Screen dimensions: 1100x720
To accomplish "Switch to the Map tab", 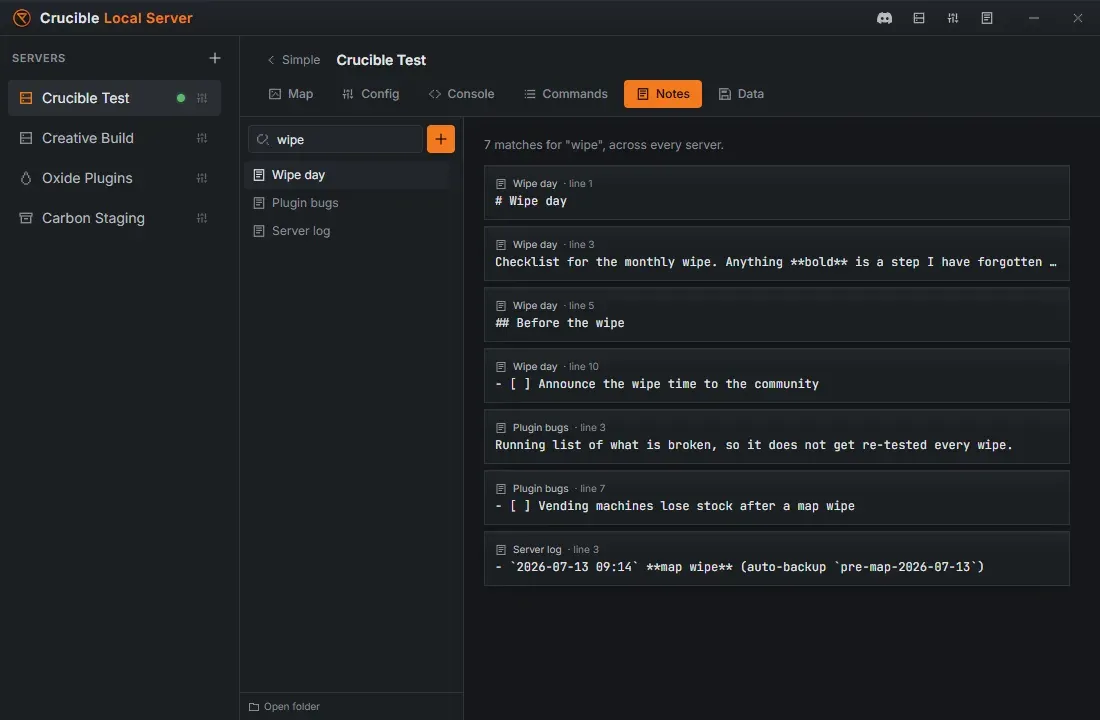I will pyautogui.click(x=290, y=94).
